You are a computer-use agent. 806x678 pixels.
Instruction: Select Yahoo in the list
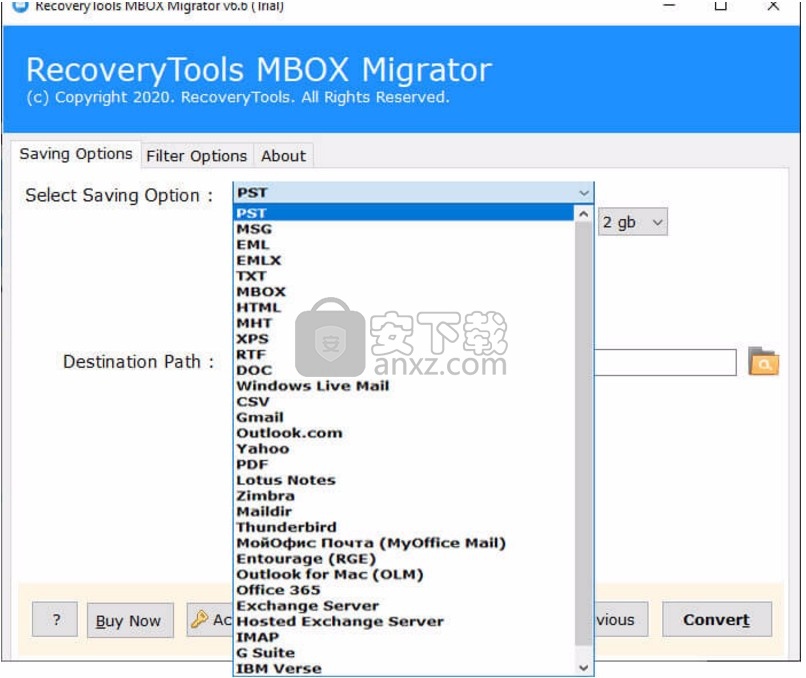(404, 448)
